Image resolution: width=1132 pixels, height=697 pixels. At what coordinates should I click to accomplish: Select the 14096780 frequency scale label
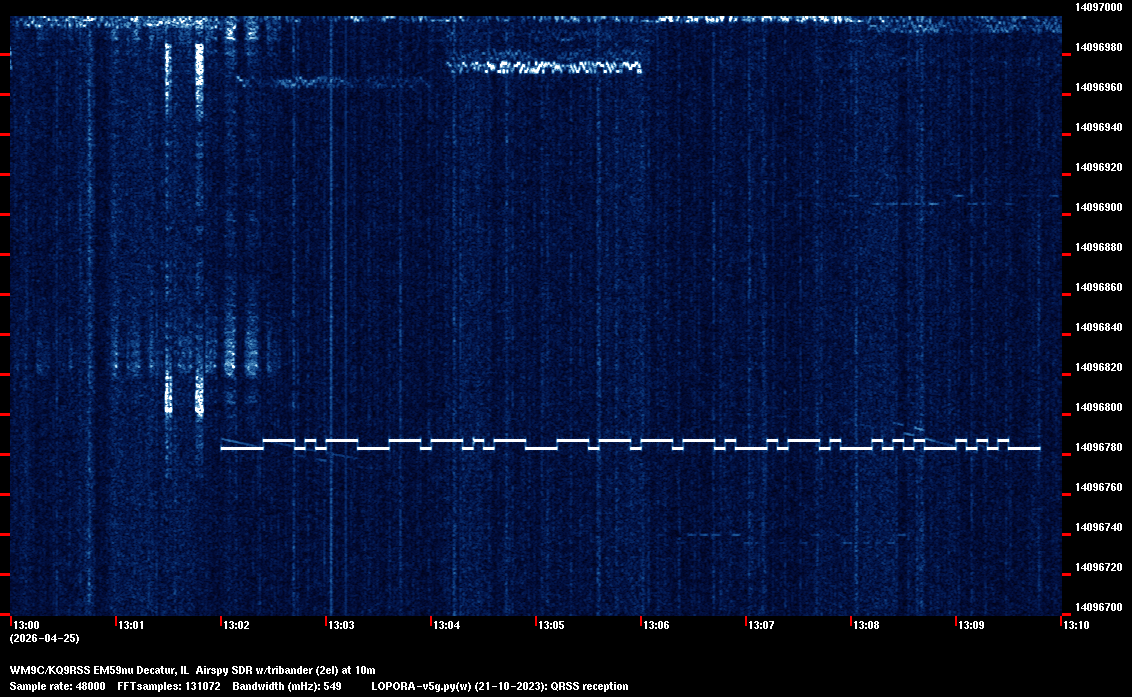click(1097, 447)
